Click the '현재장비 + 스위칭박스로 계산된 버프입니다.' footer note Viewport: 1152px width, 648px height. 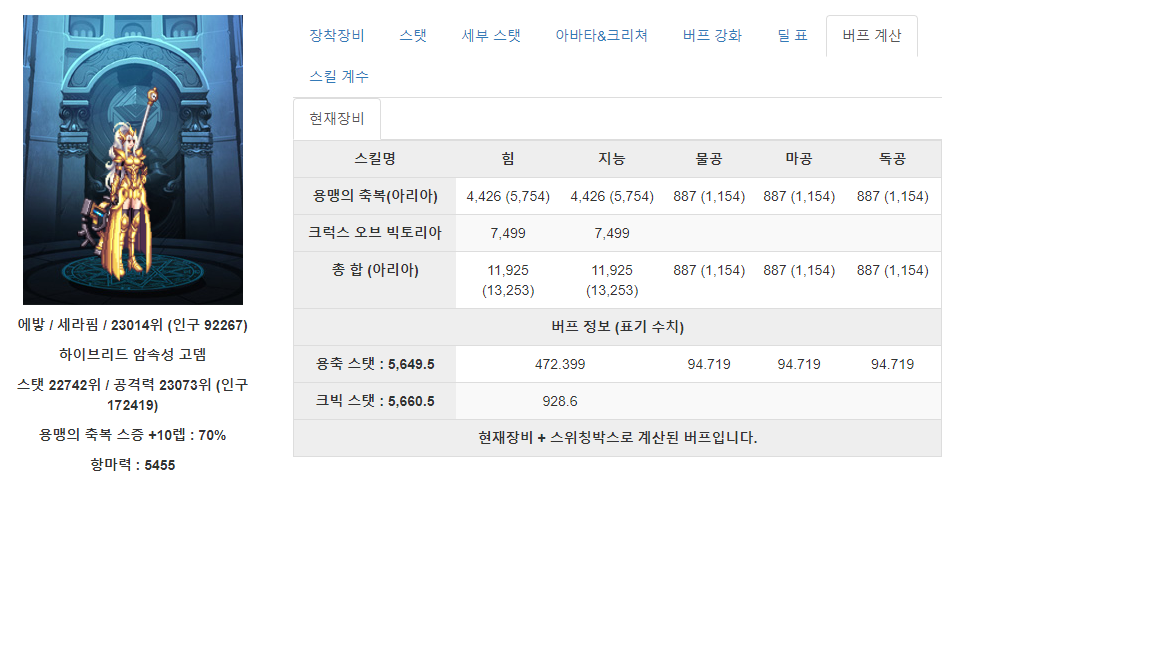tap(618, 438)
